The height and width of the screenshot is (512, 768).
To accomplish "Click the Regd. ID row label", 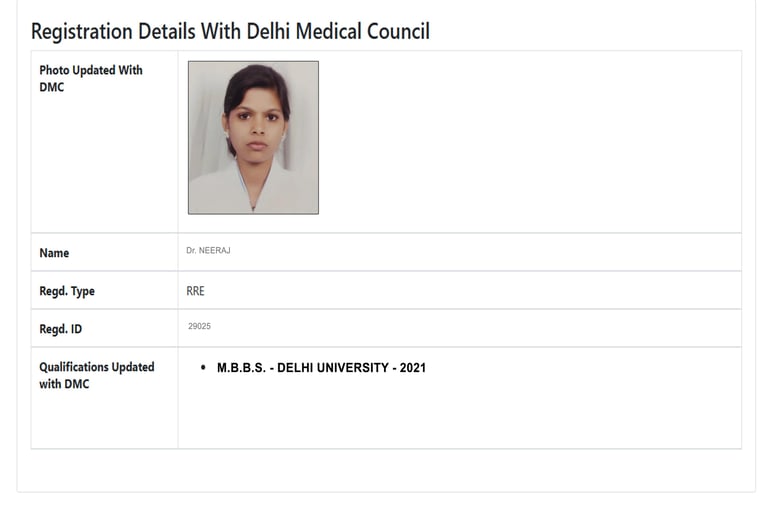I will click(x=61, y=329).
